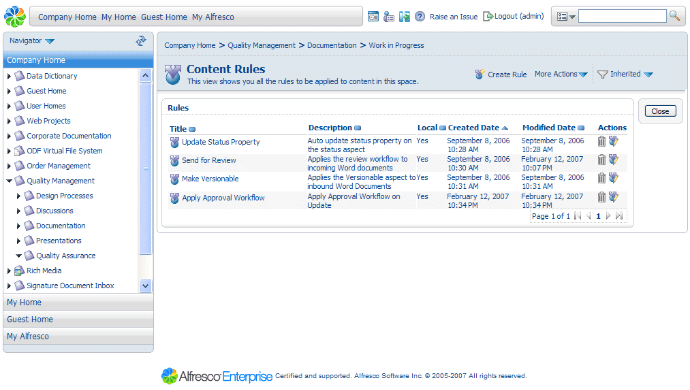Sort rules by Description column
The width and height of the screenshot is (690, 390).
334,128
